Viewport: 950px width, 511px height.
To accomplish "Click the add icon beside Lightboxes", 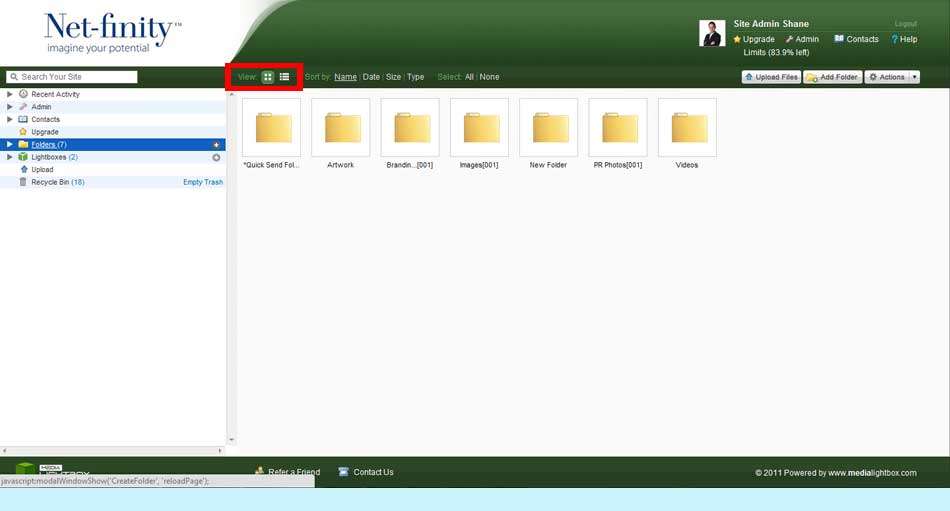I will (x=216, y=157).
